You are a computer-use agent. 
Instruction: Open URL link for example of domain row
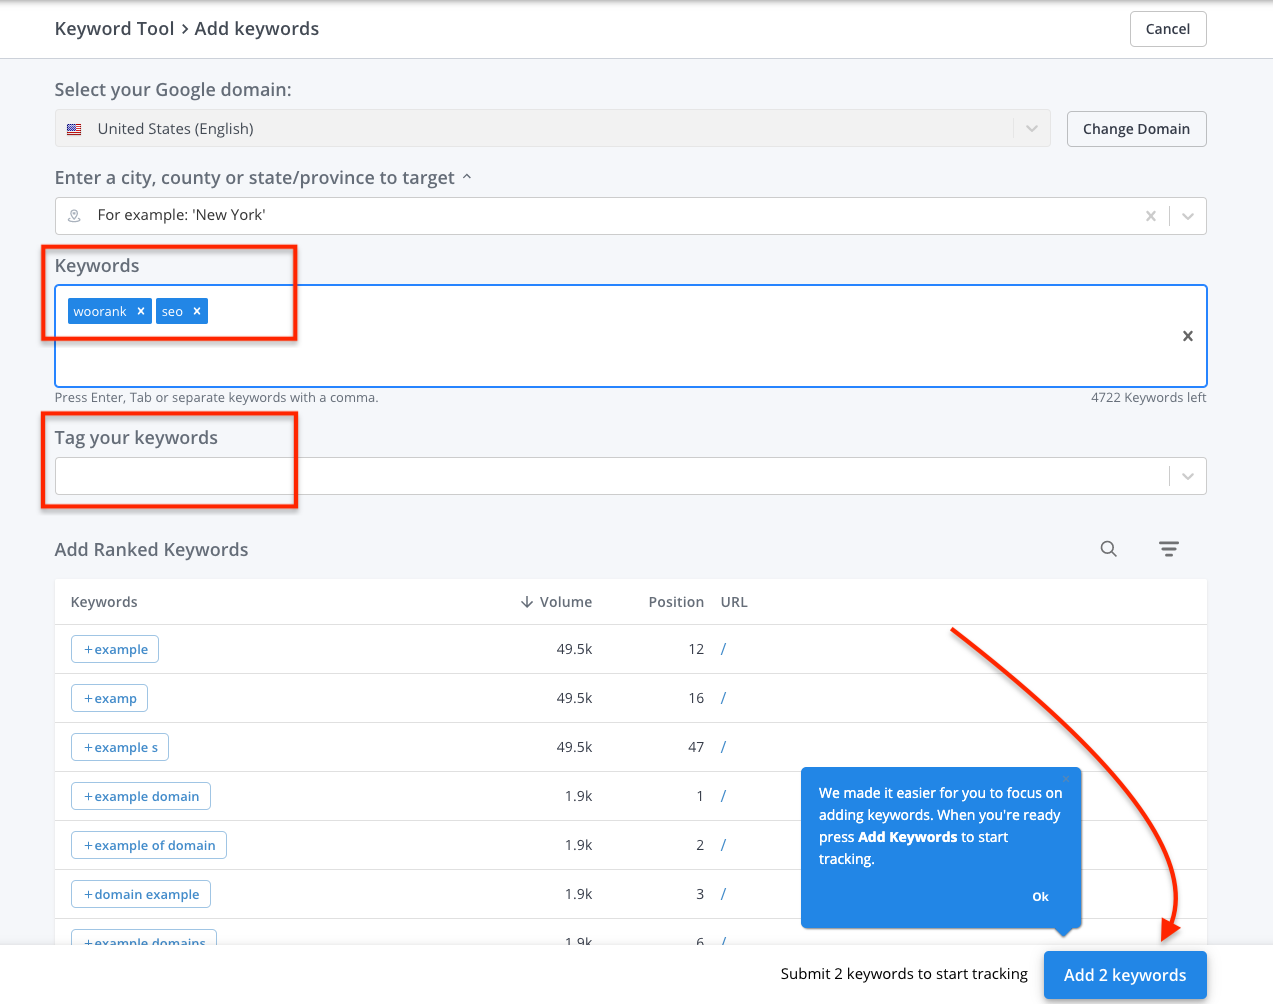(x=723, y=845)
